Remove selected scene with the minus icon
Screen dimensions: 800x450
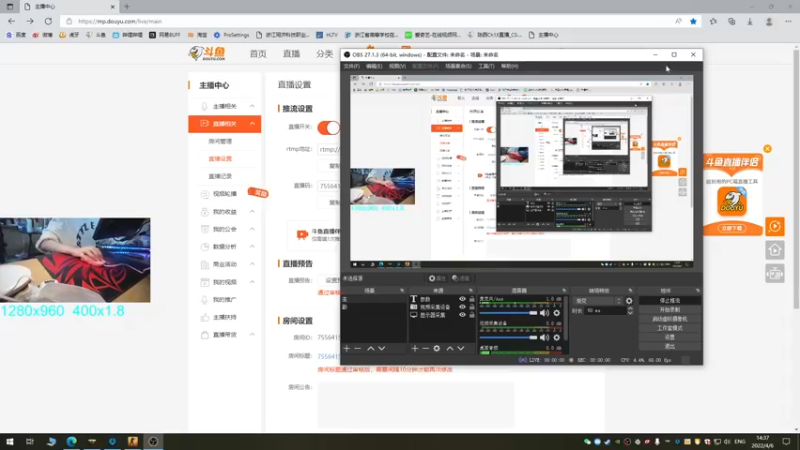point(358,348)
